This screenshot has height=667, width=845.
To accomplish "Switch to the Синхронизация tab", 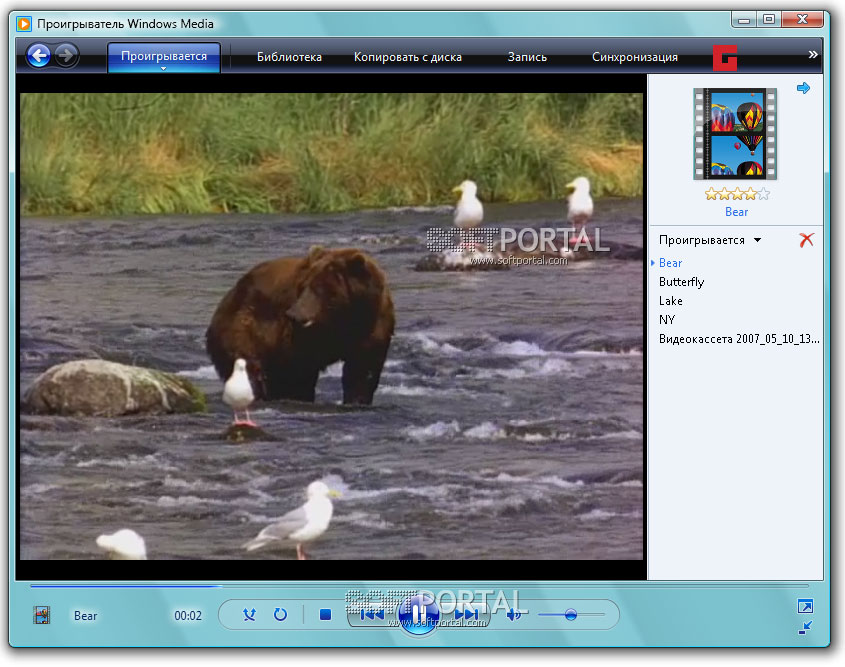I will [634, 57].
